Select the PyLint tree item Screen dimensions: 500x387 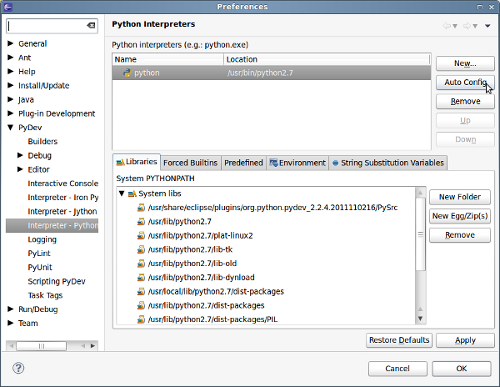click(x=39, y=253)
